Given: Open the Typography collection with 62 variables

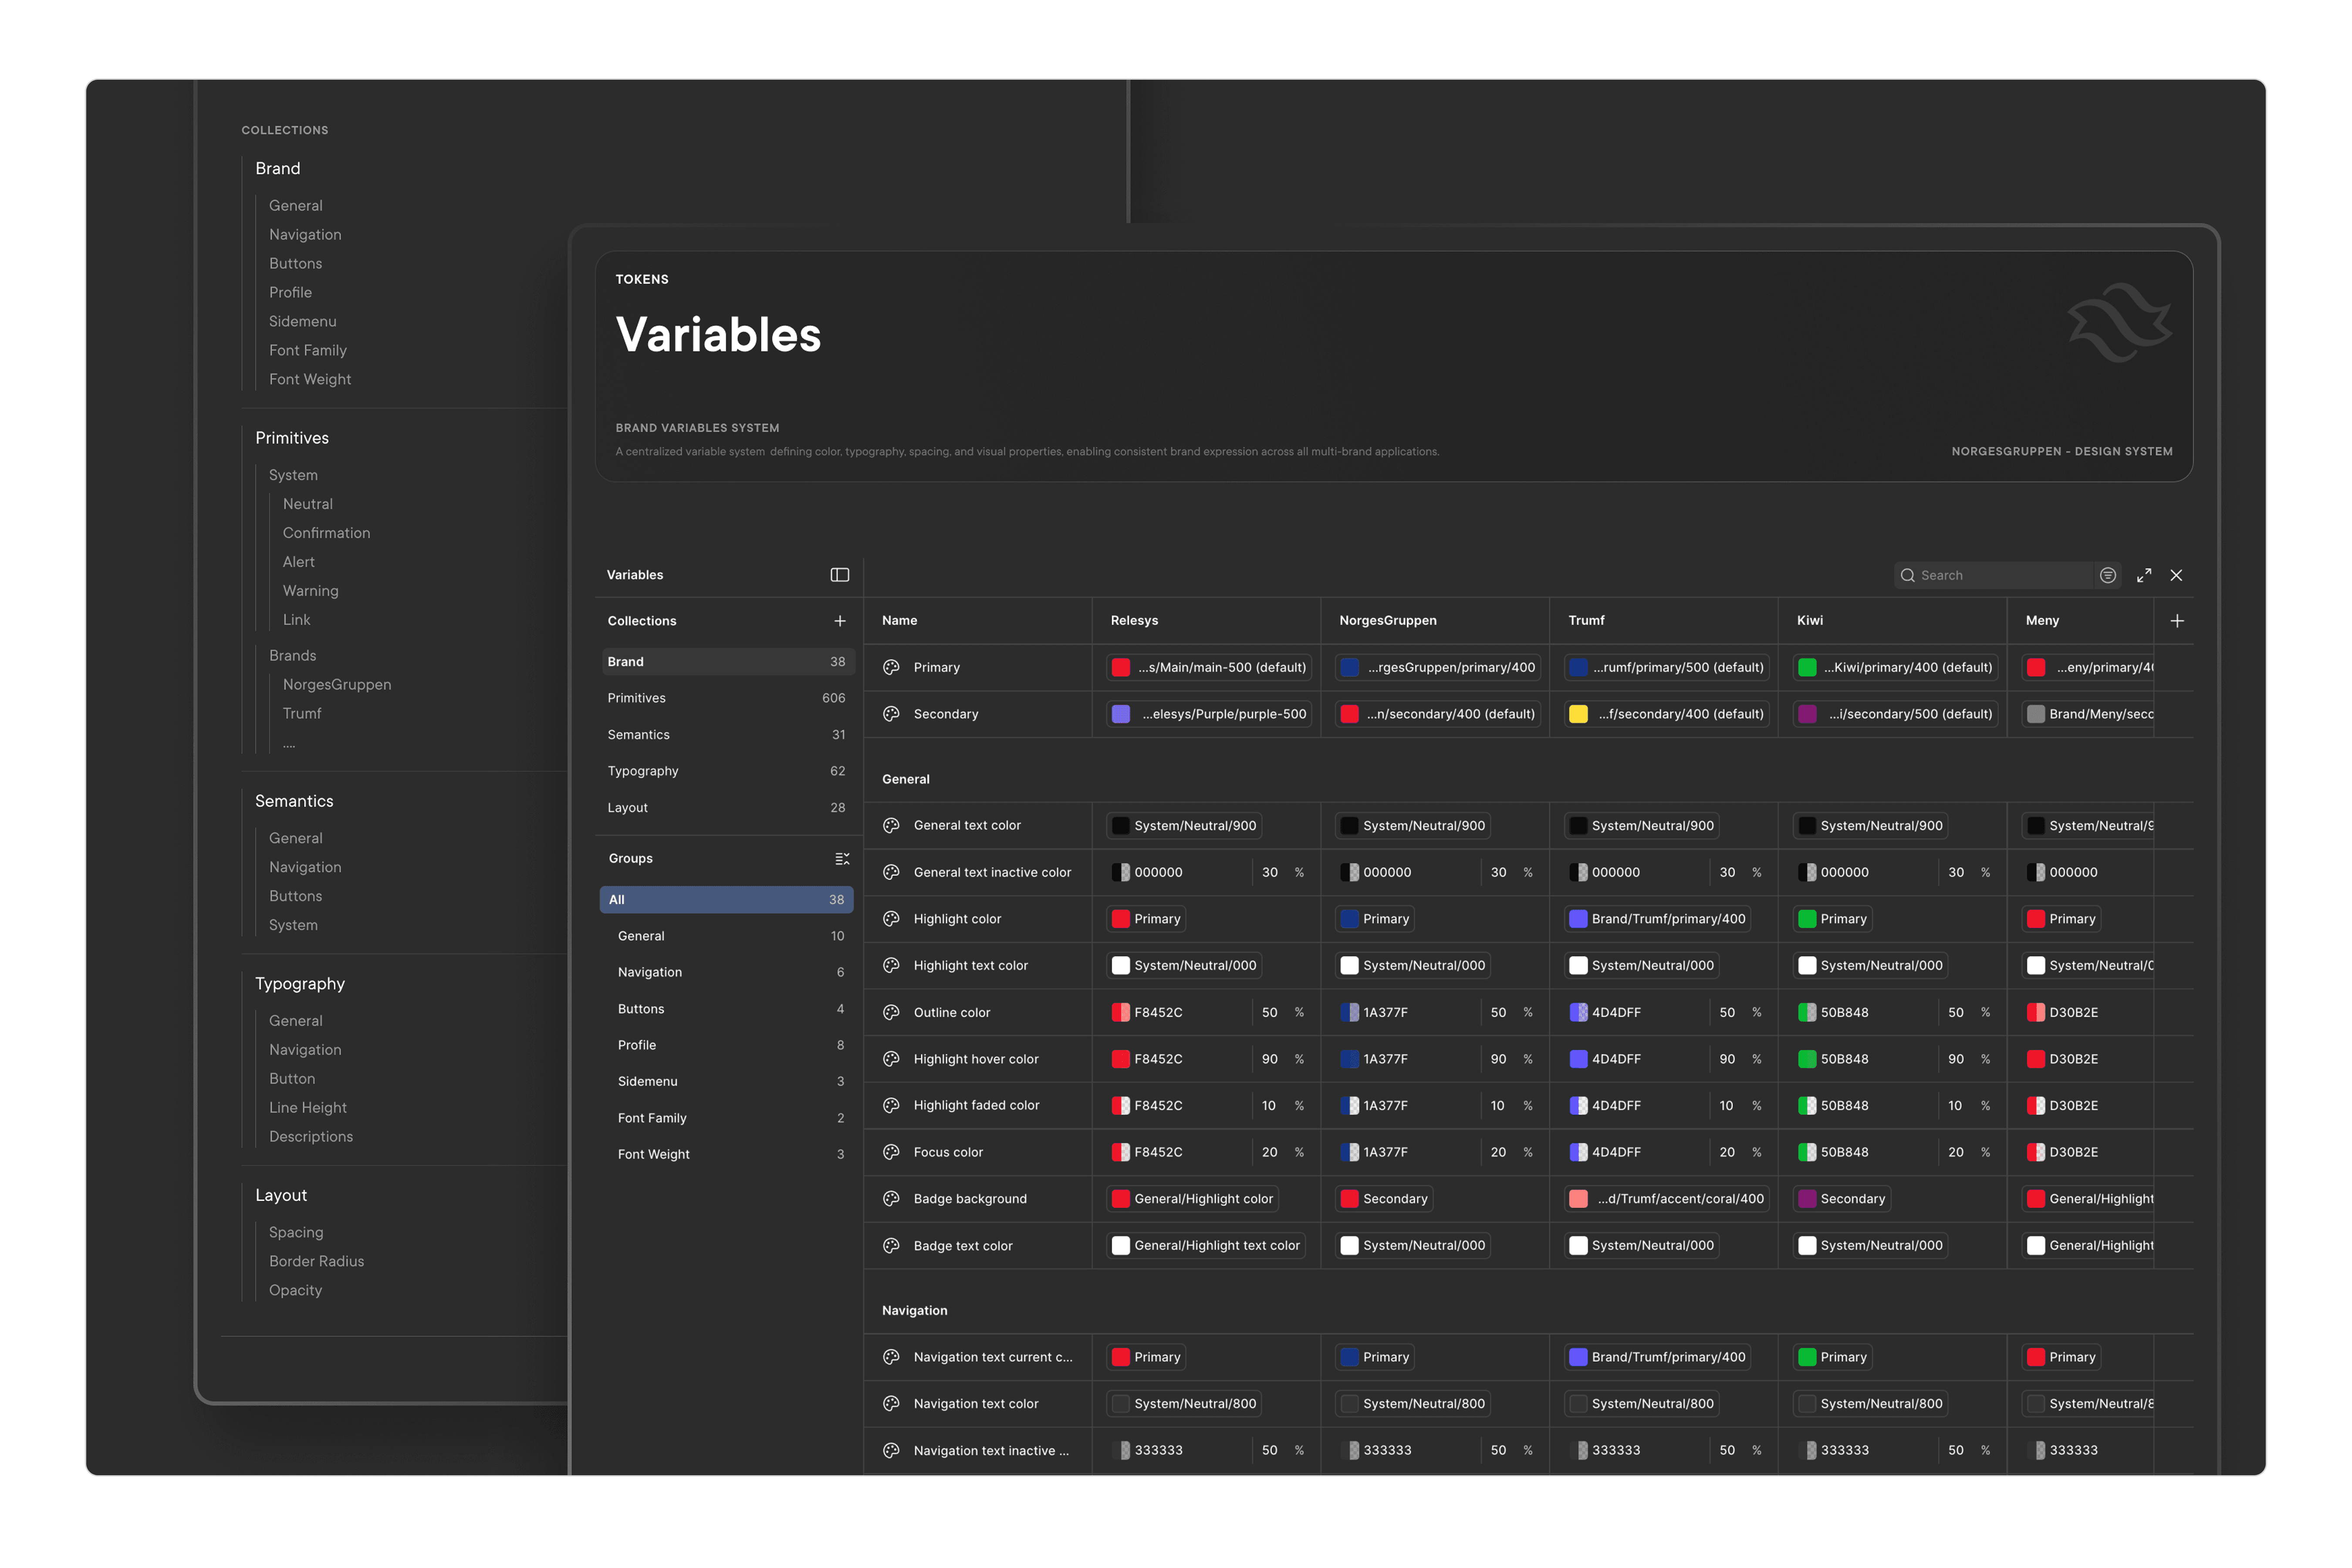Looking at the screenshot, I should 643,771.
